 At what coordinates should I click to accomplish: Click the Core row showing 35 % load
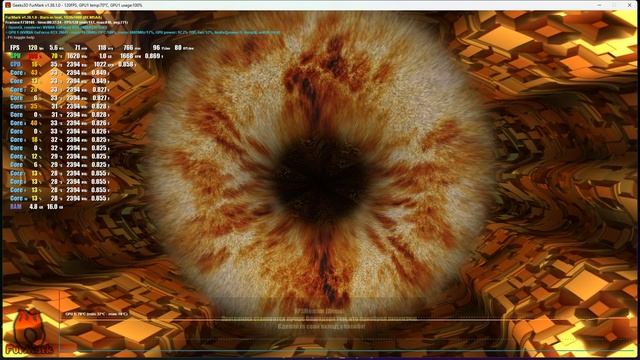click(x=59, y=106)
